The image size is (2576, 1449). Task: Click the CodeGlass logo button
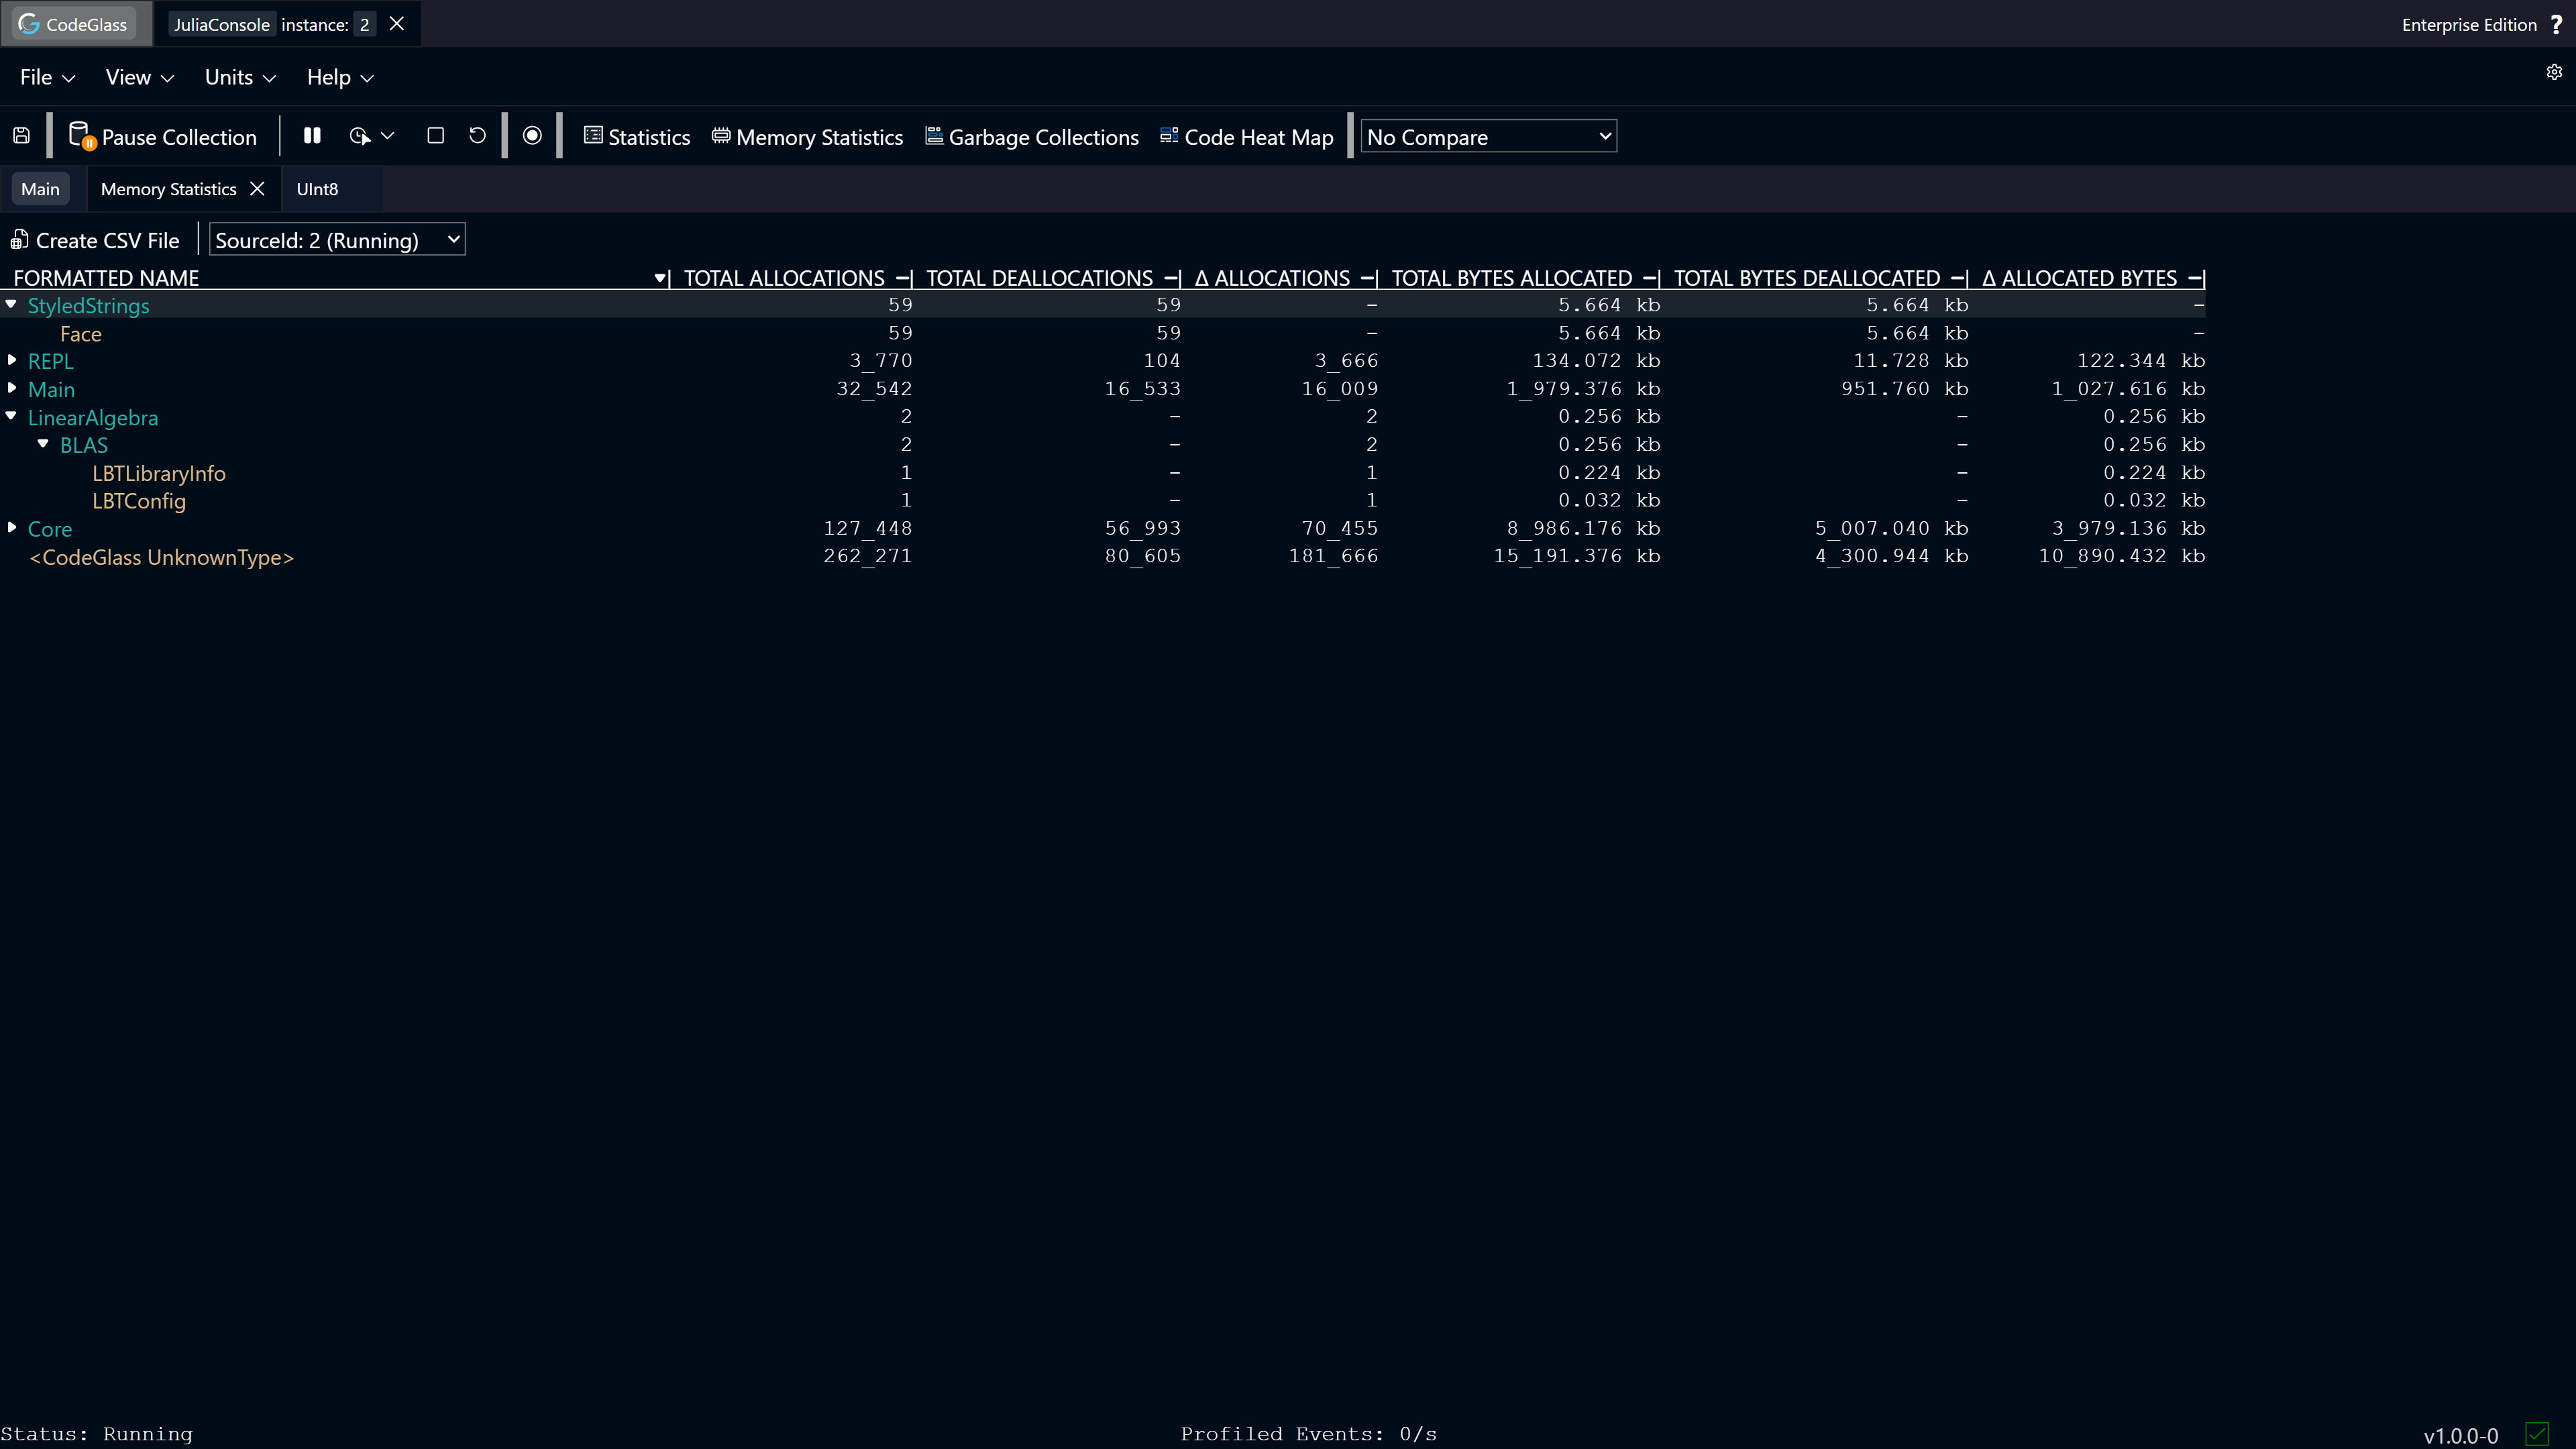[x=74, y=24]
